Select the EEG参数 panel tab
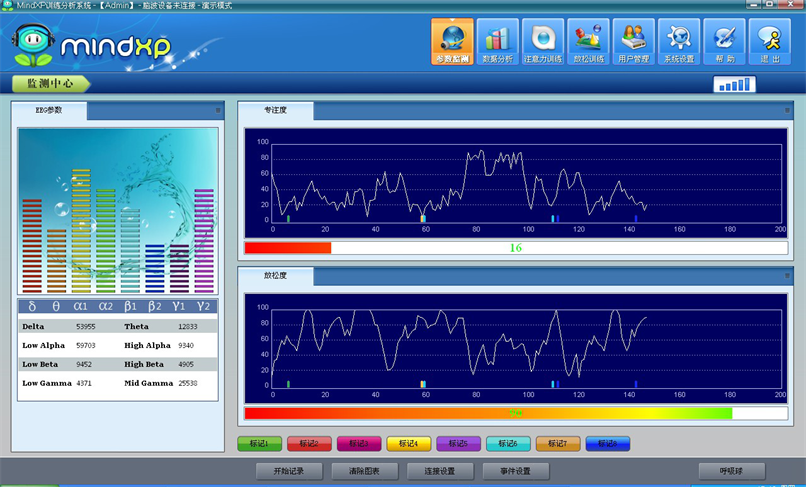This screenshot has width=806, height=487. [50, 111]
